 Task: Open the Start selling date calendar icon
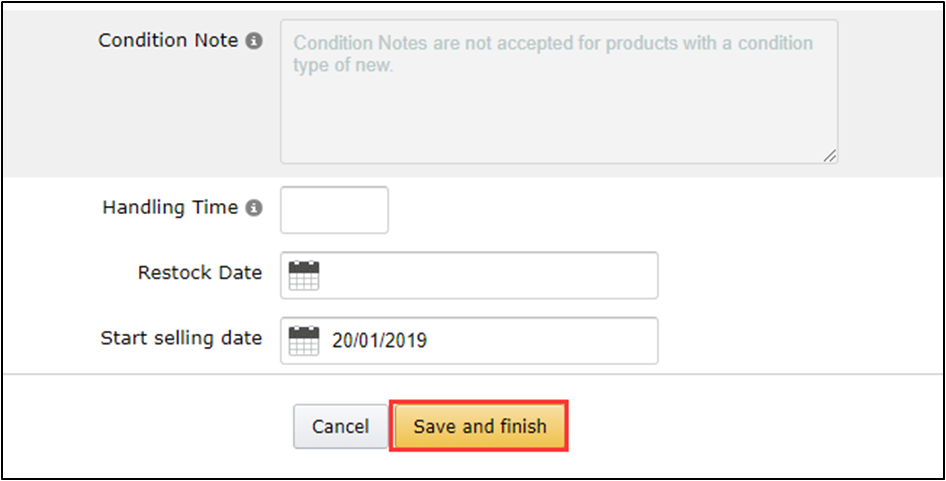coord(303,341)
